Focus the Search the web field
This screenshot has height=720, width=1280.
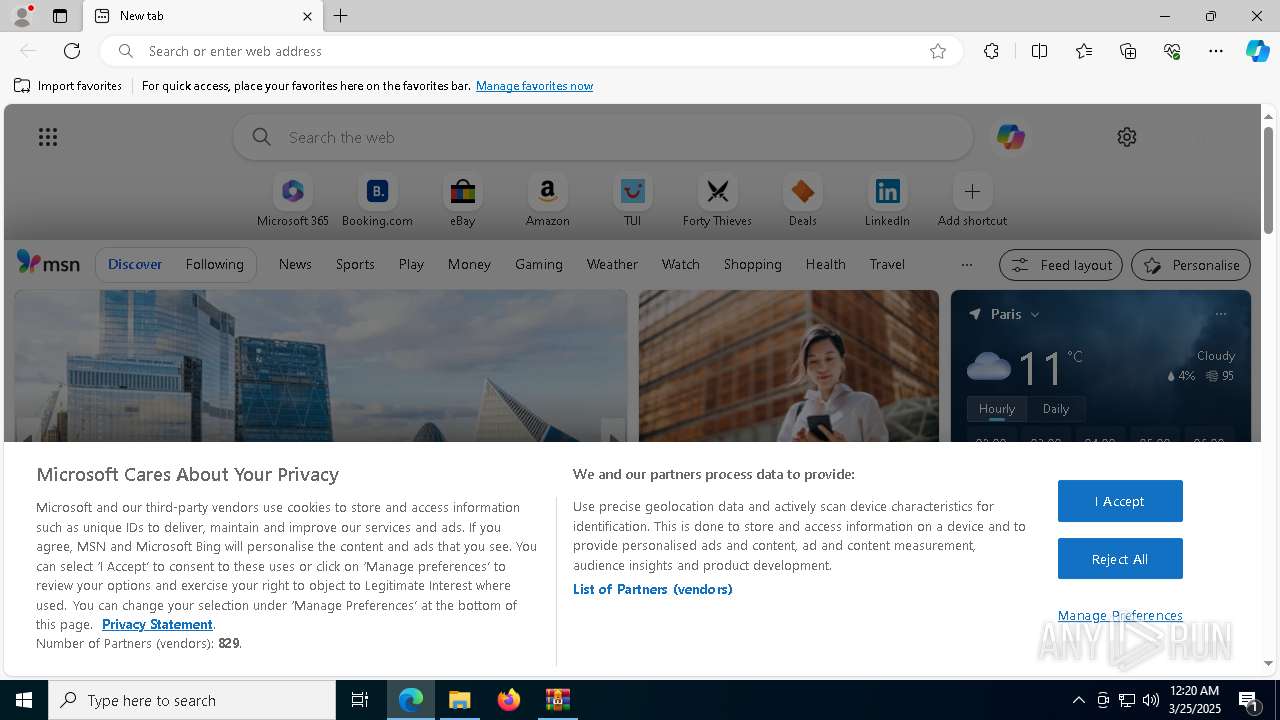[603, 137]
